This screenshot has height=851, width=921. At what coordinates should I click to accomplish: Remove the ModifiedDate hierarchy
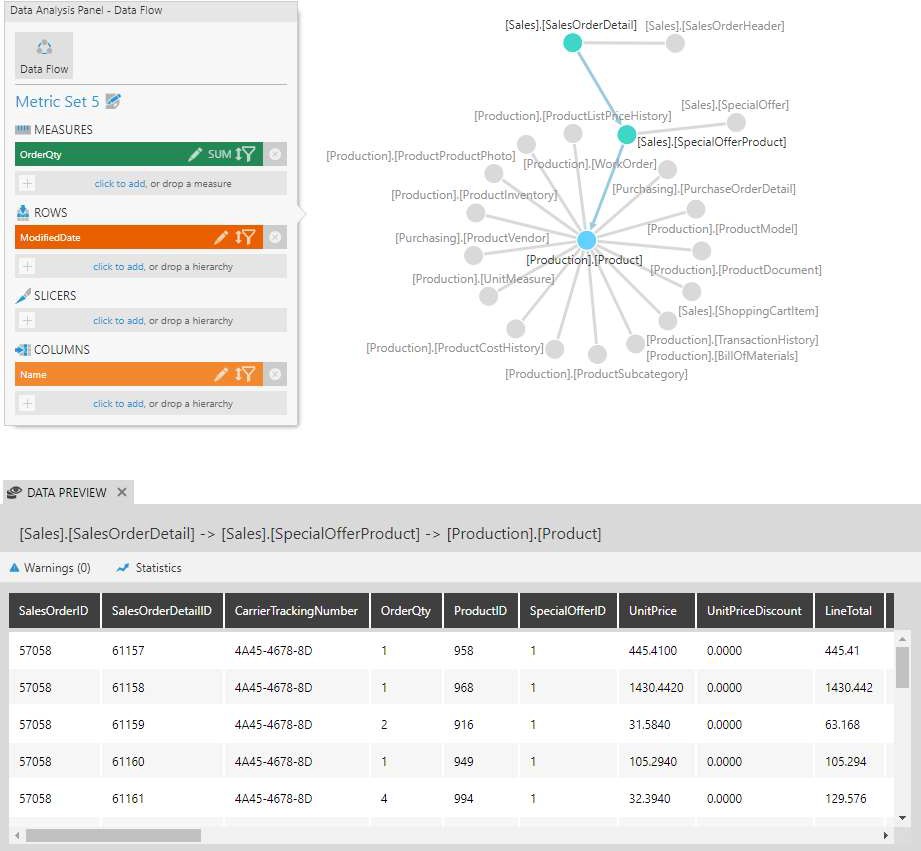(275, 237)
